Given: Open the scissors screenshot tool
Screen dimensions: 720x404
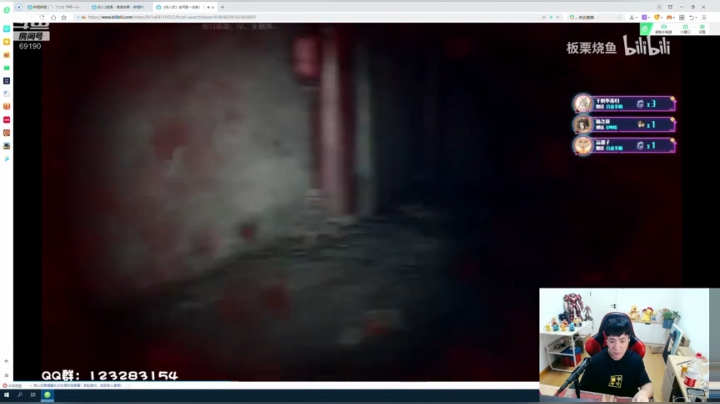Looking at the screenshot, I should [632, 17].
